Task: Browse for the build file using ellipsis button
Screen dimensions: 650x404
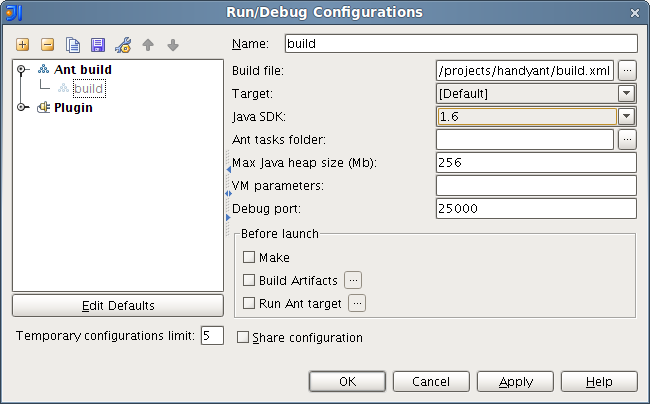Action: pyautogui.click(x=627, y=70)
